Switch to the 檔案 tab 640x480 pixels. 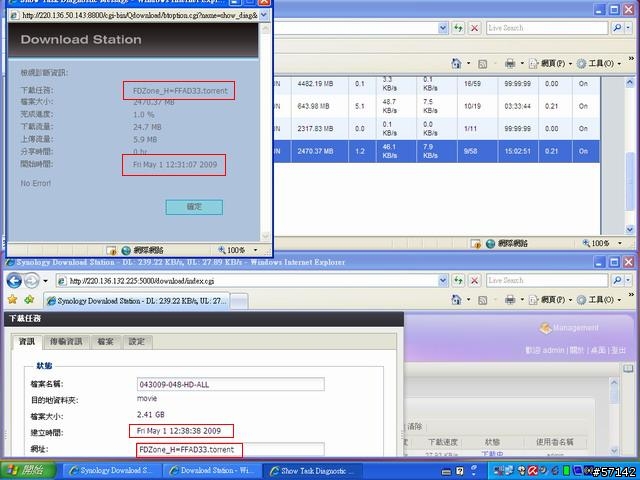pyautogui.click(x=105, y=342)
